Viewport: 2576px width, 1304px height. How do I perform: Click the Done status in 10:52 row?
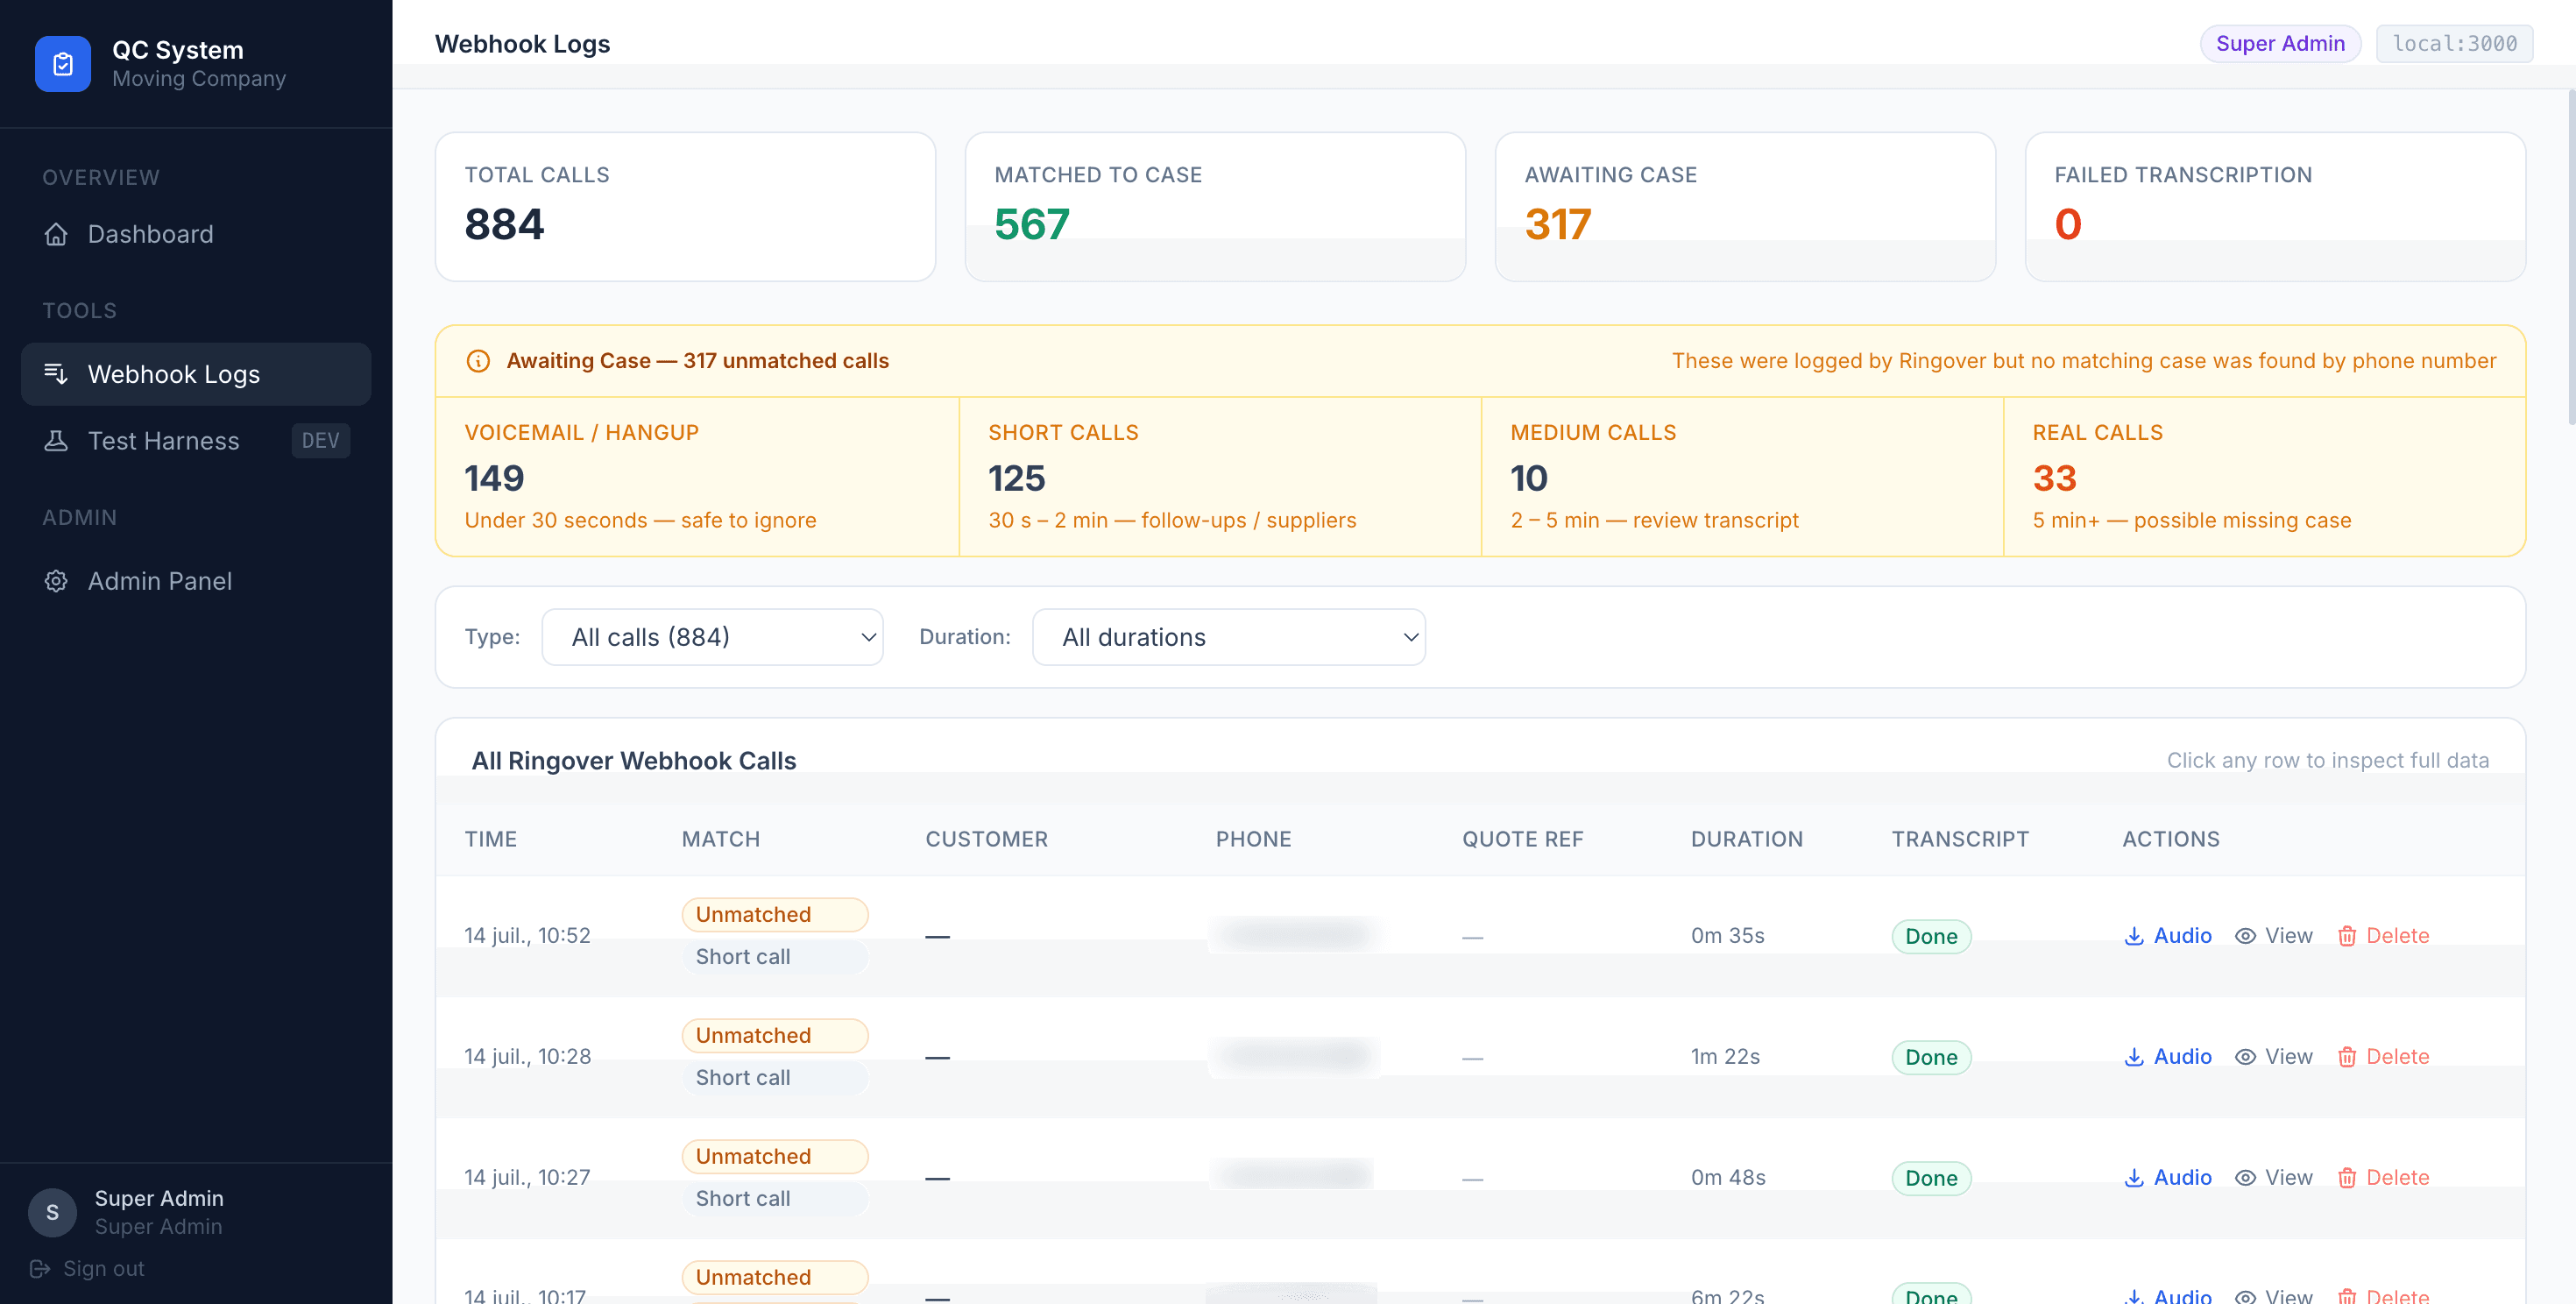[1931, 936]
